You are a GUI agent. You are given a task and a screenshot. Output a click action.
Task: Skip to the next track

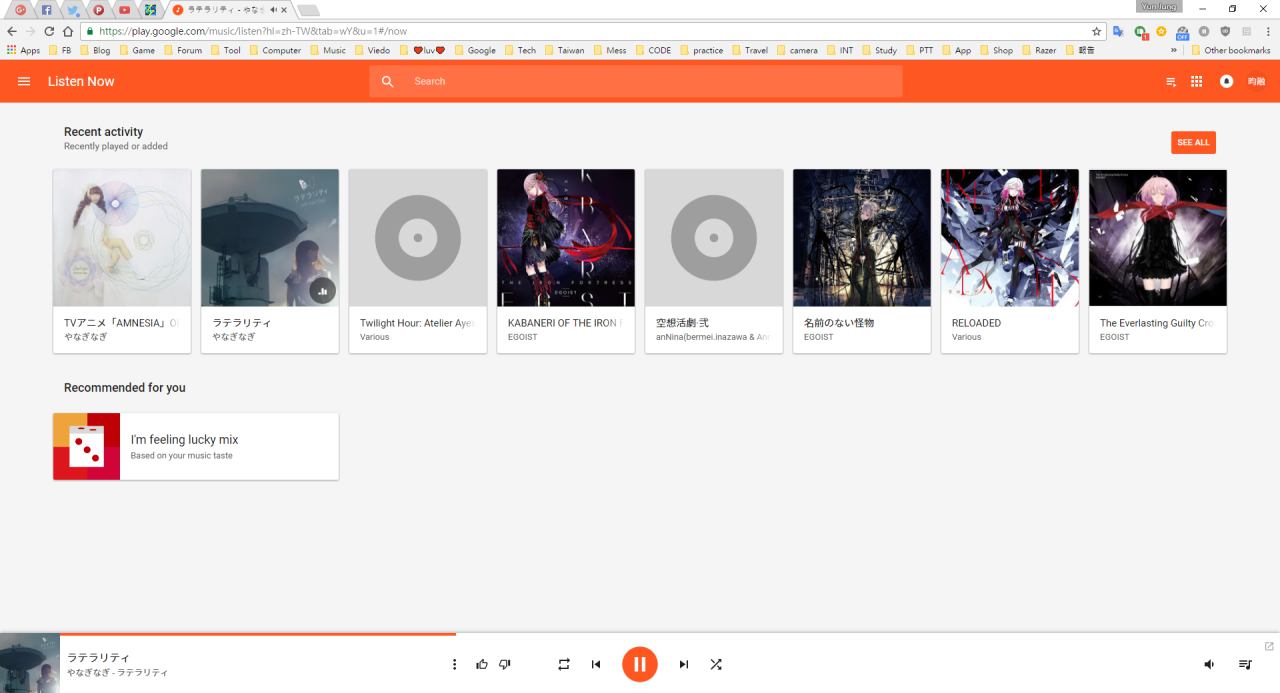coord(684,664)
